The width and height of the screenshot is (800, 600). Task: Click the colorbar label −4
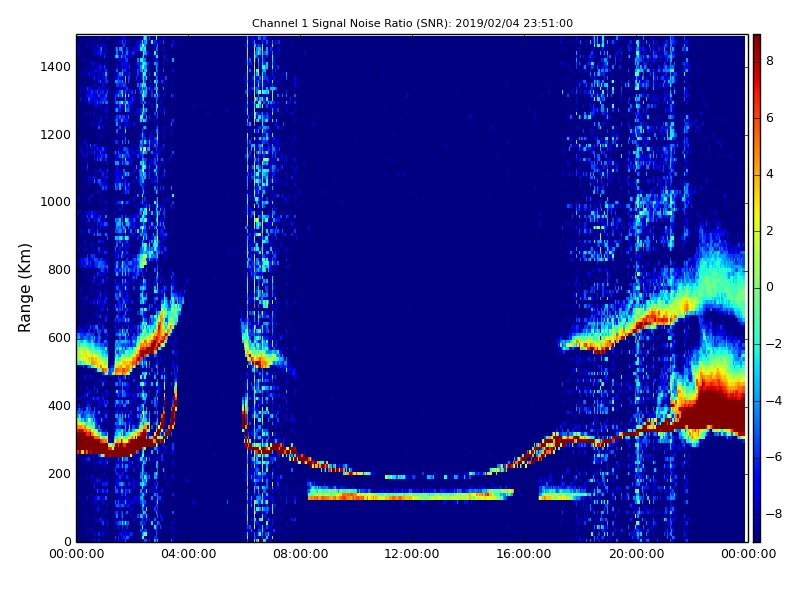point(773,401)
